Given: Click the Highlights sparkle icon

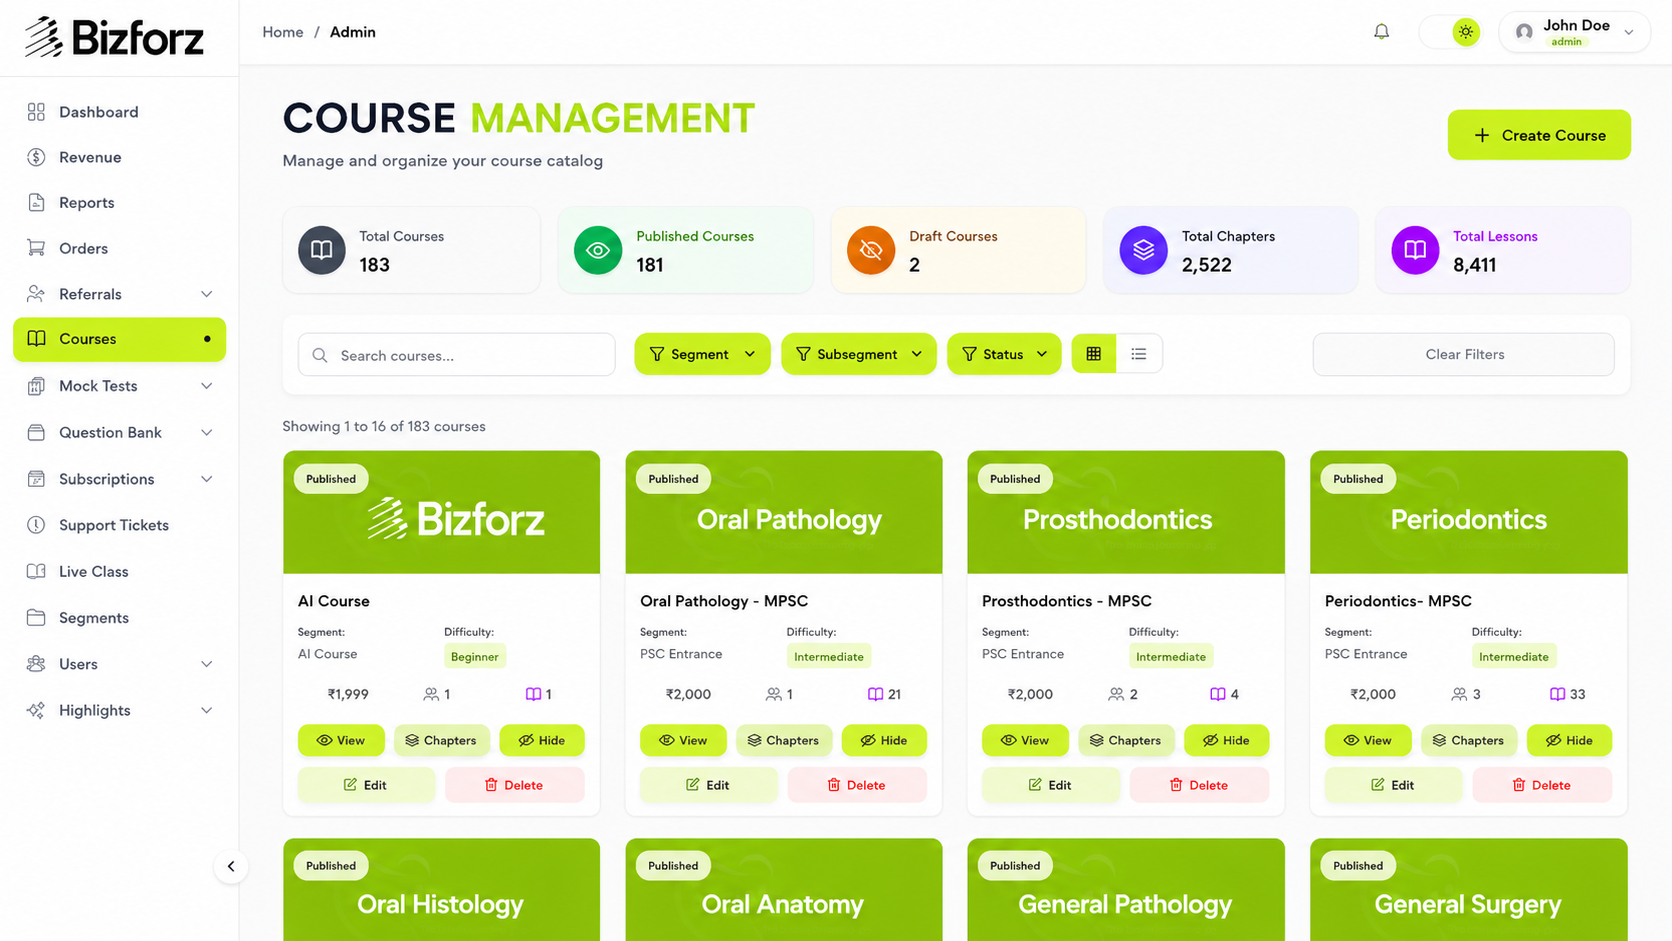Looking at the screenshot, I should click(36, 710).
